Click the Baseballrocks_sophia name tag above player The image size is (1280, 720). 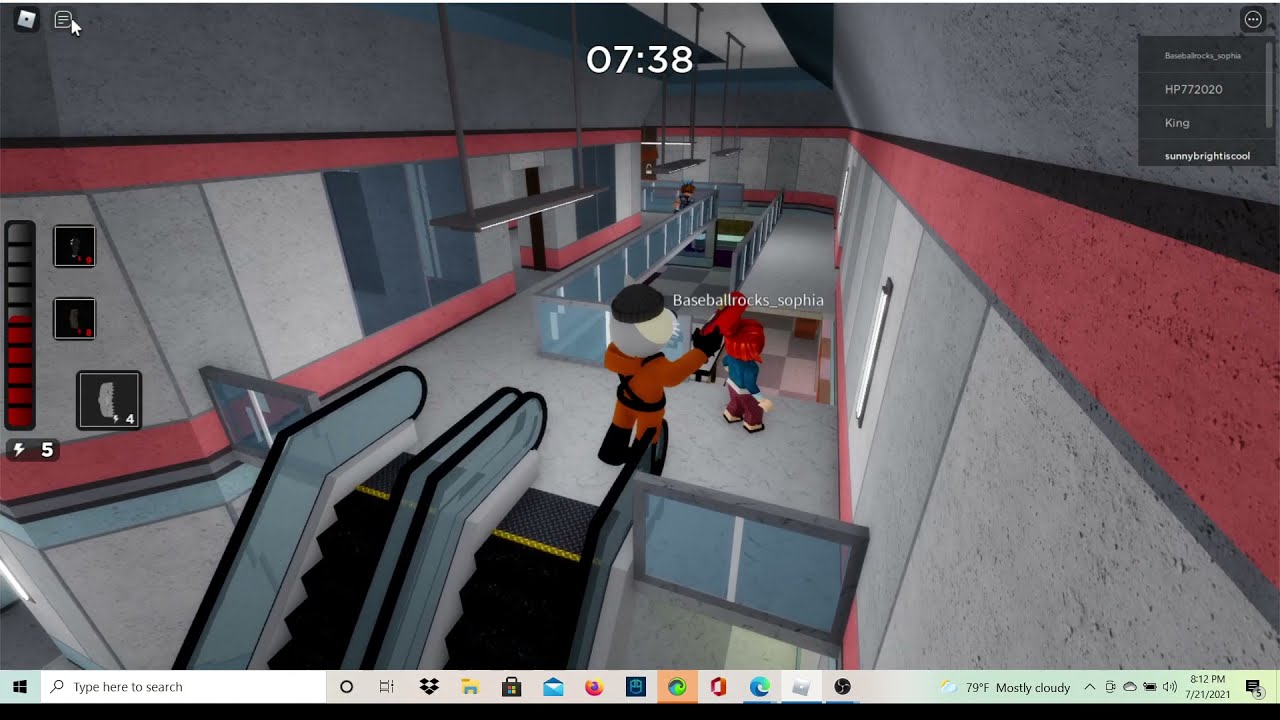pyautogui.click(x=748, y=300)
